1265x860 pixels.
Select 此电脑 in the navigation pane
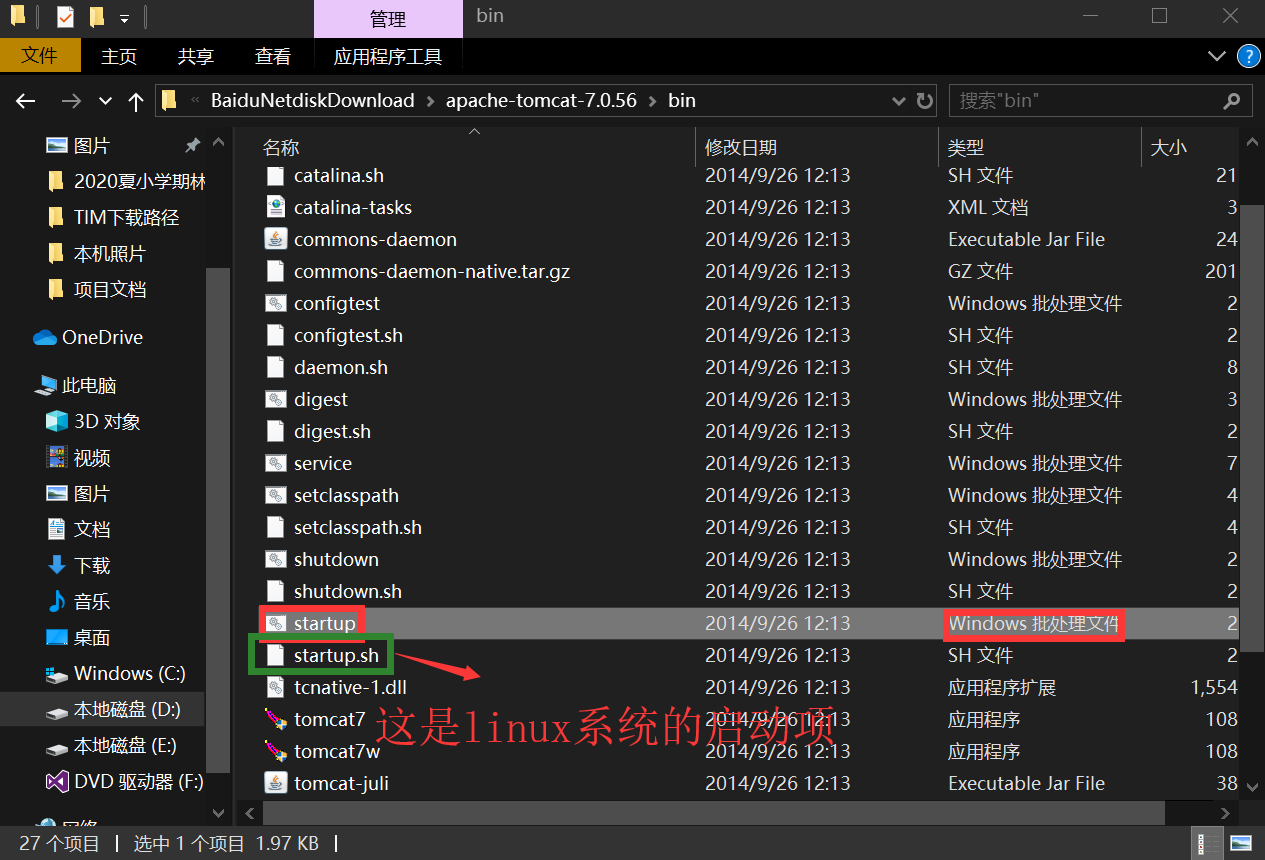click(x=90, y=386)
